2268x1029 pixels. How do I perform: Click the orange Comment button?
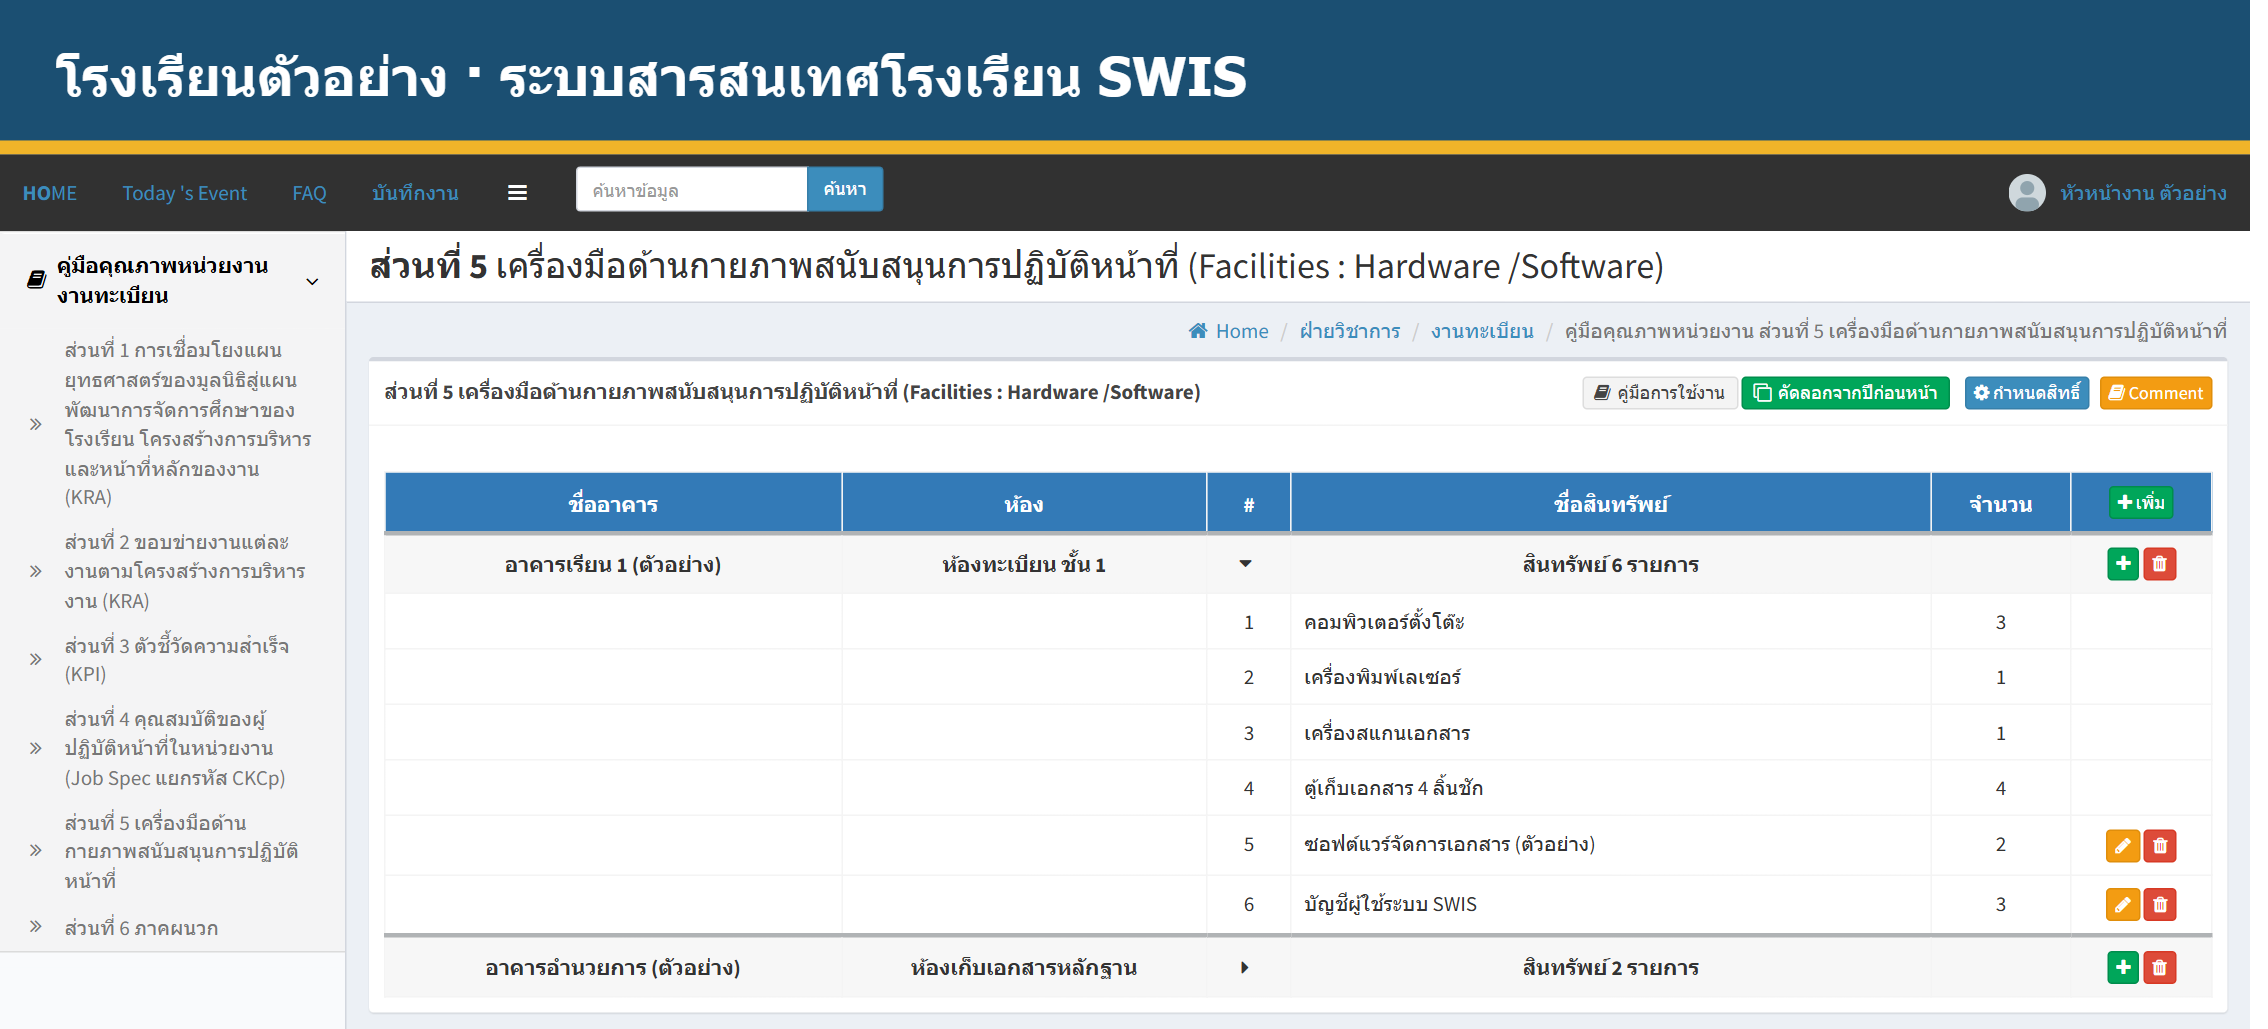click(2156, 393)
